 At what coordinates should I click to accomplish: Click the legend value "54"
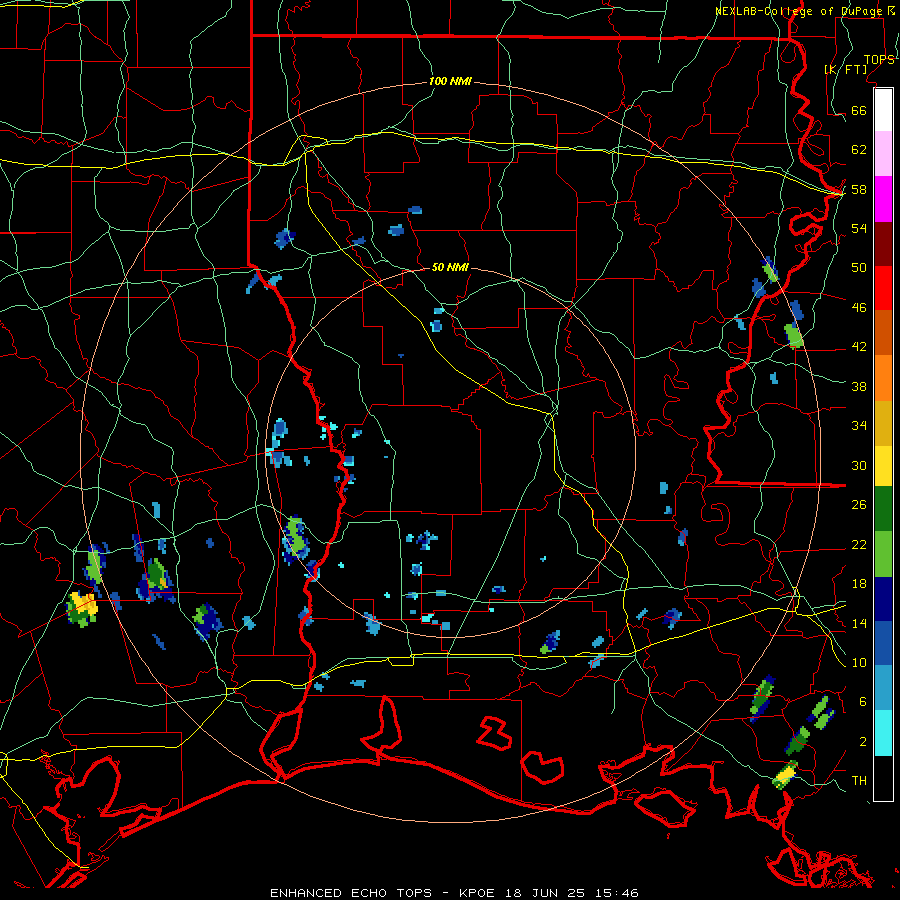(859, 228)
